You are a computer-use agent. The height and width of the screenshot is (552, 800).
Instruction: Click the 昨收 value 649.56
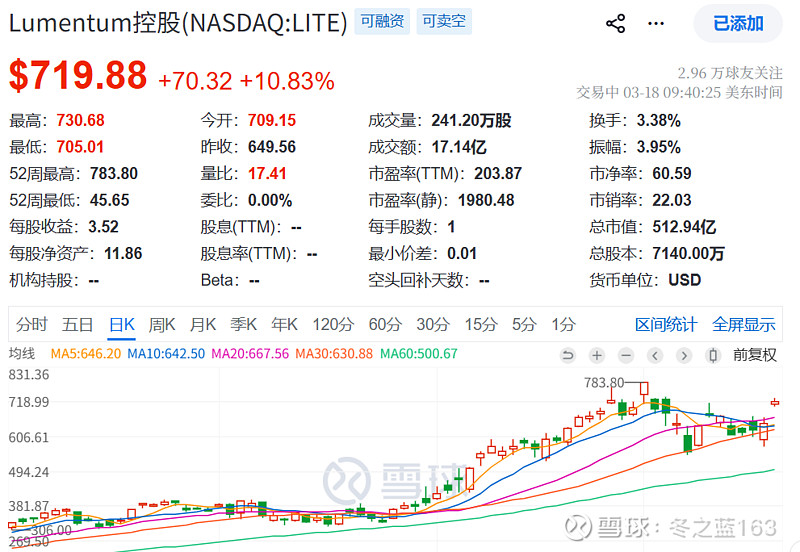(272, 147)
